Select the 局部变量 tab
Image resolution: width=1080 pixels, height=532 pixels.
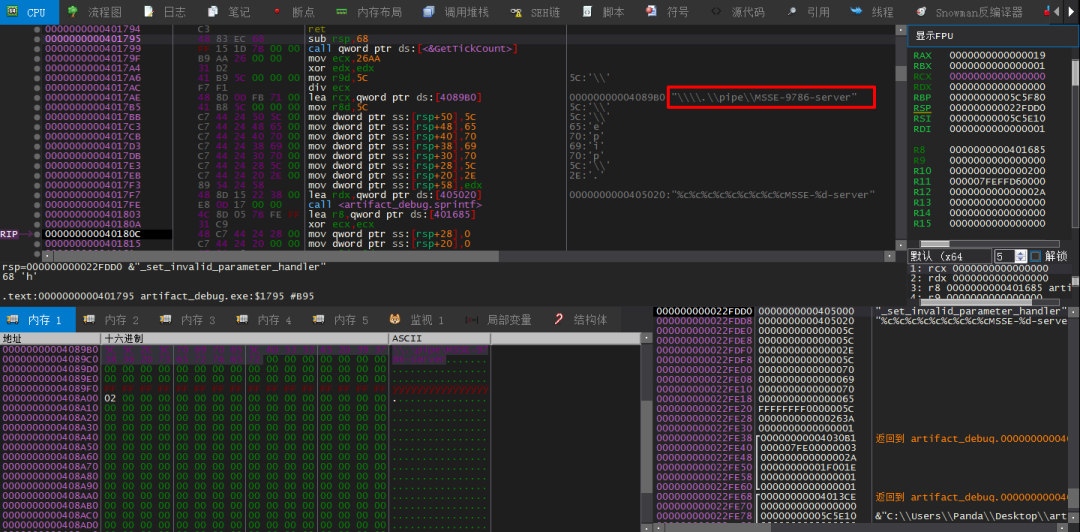tap(508, 320)
